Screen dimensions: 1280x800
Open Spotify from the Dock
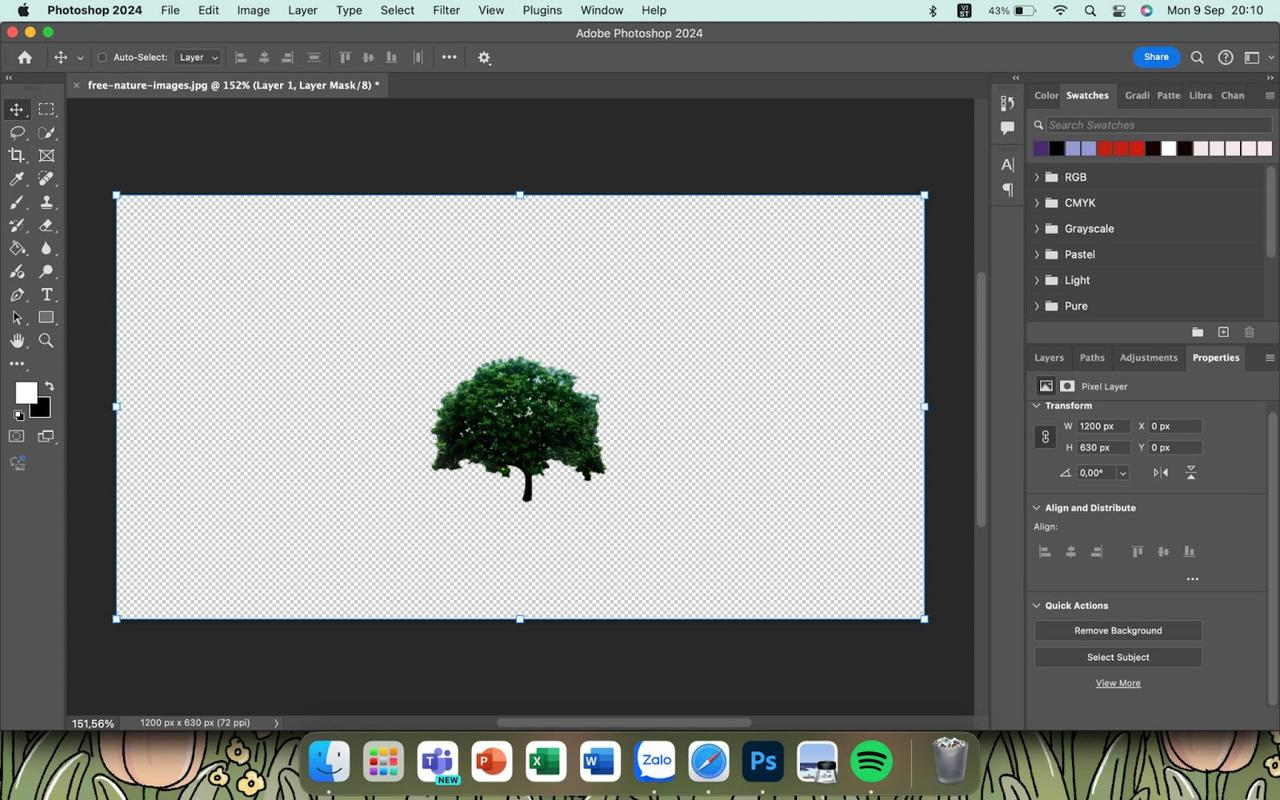871,762
